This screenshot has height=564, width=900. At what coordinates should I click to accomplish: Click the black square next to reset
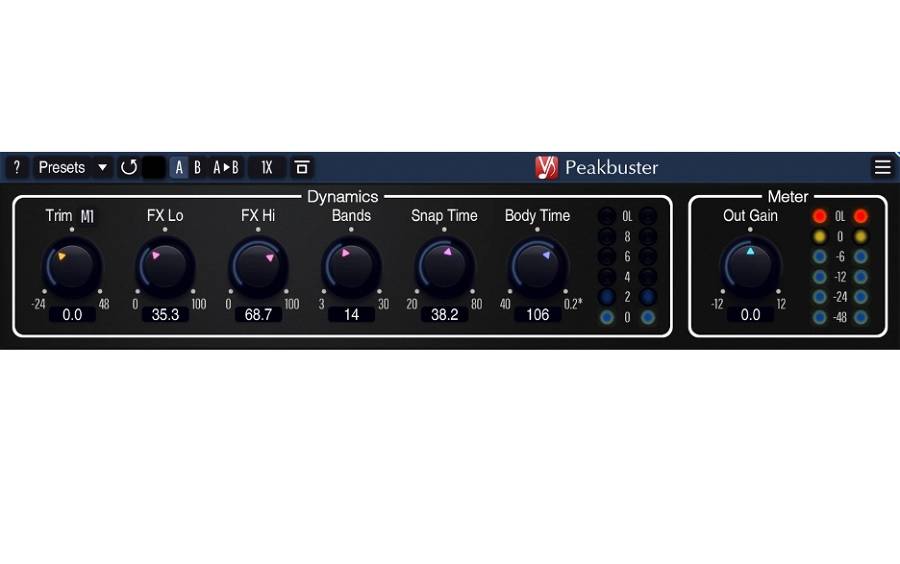(154, 167)
